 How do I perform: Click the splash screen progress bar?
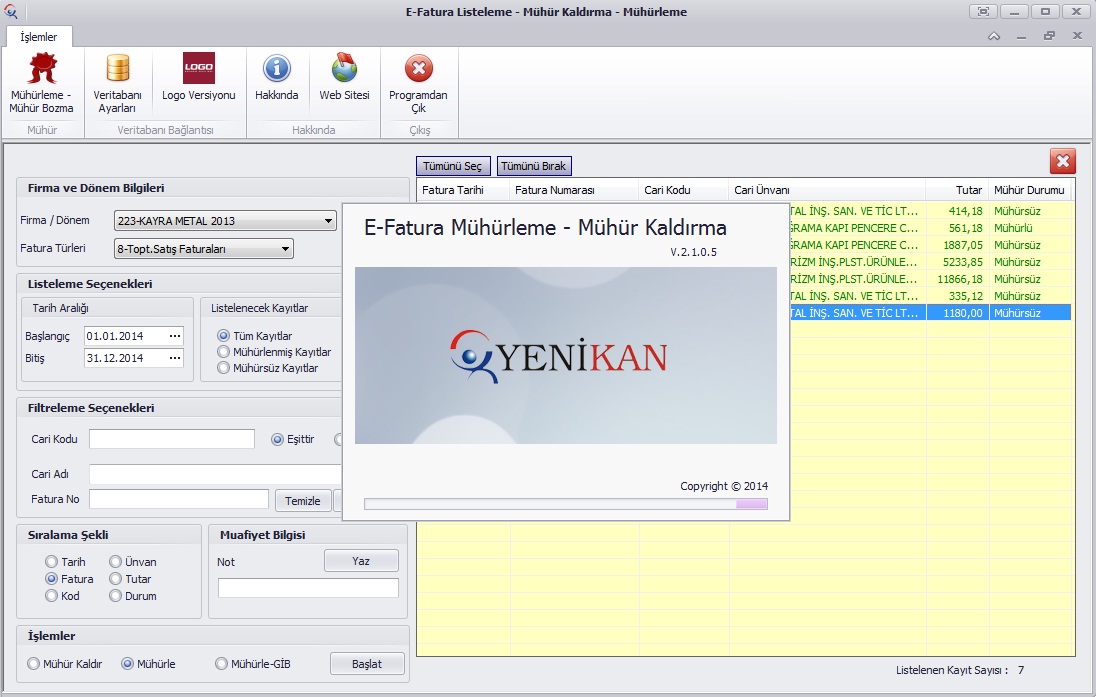point(565,504)
